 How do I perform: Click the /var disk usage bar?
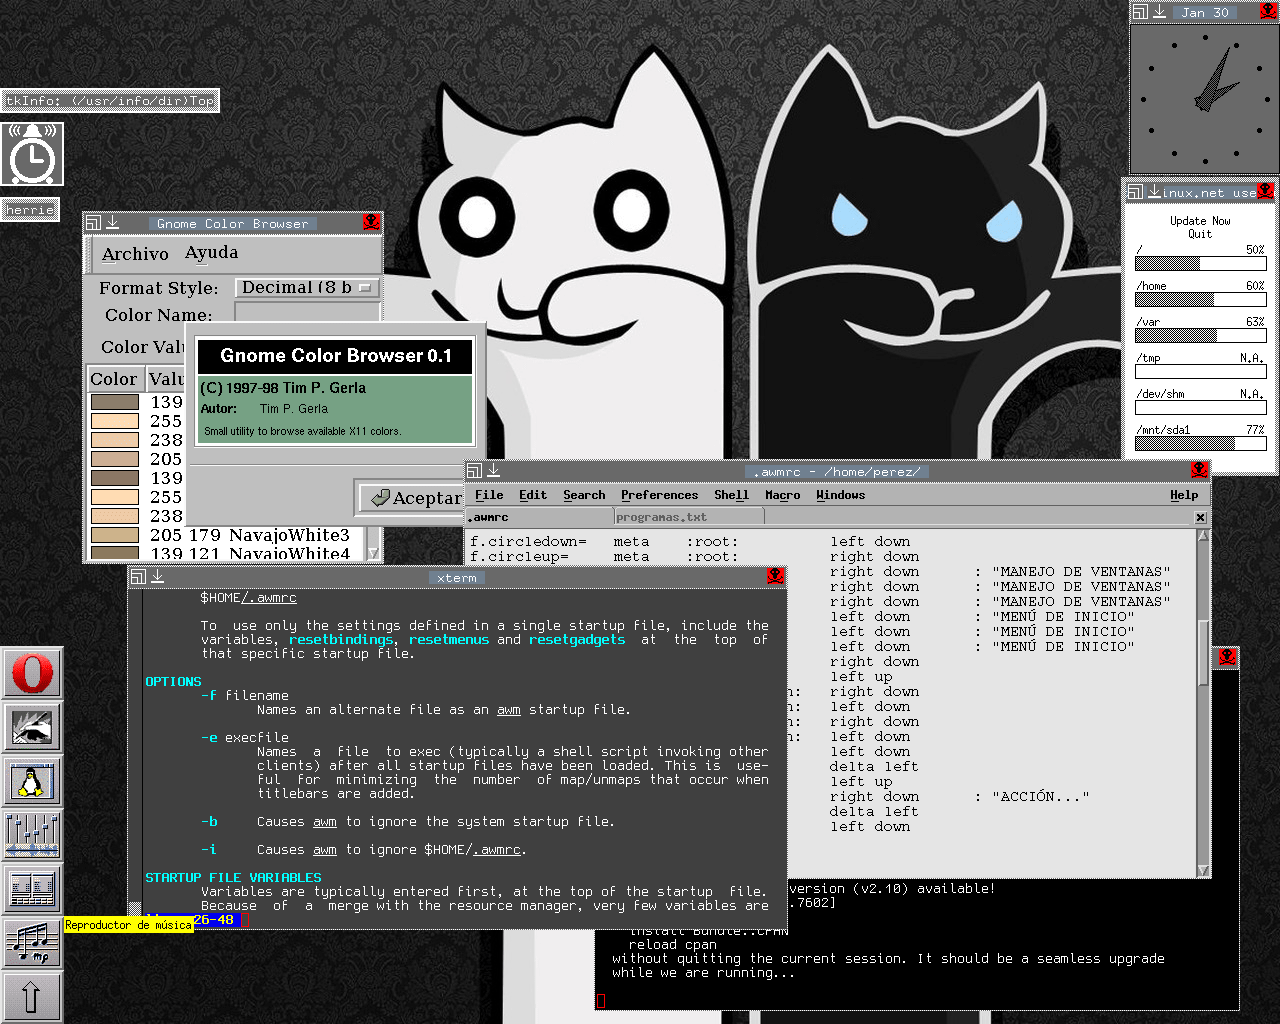coord(1200,335)
